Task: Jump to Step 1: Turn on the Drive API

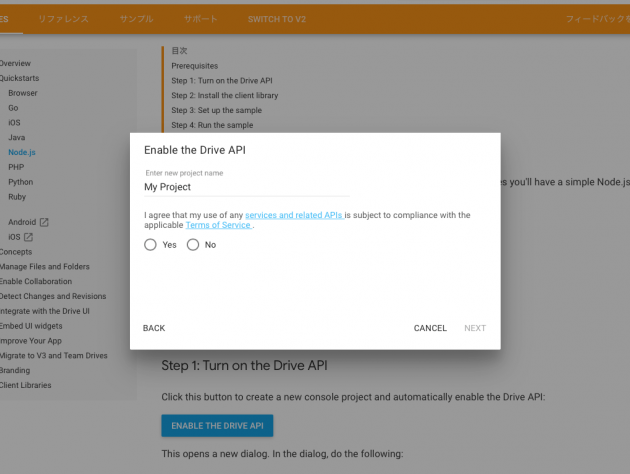Action: [222, 81]
